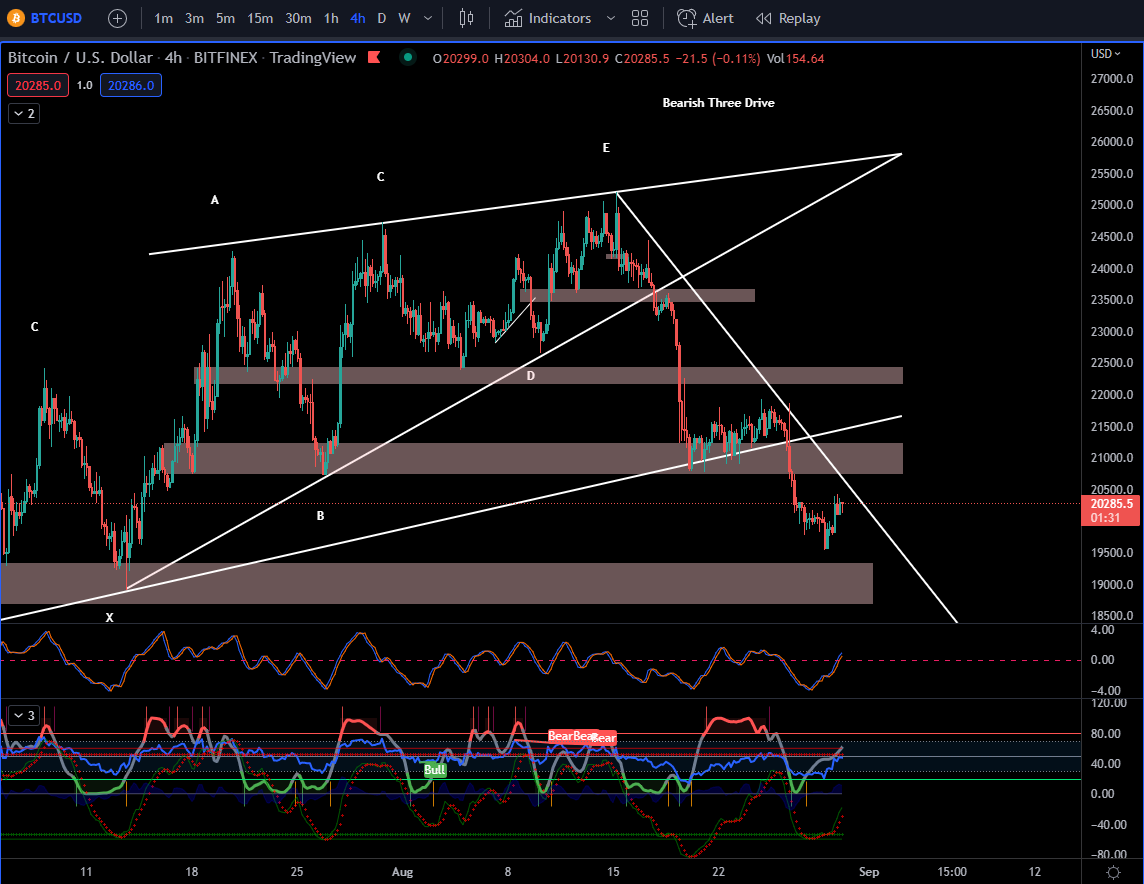Screen dimensions: 1144x884
Task: Add a symbol to compare with plus icon
Action: pyautogui.click(x=117, y=18)
